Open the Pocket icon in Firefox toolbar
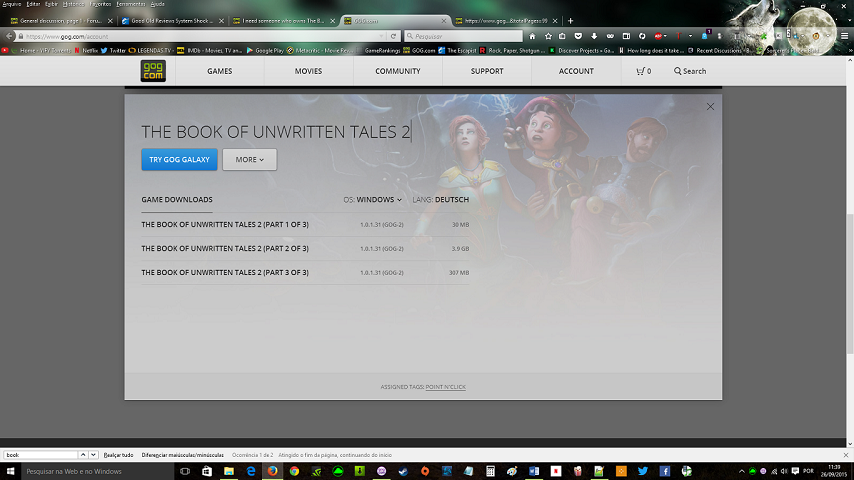854x480 pixels. pyautogui.click(x=578, y=37)
